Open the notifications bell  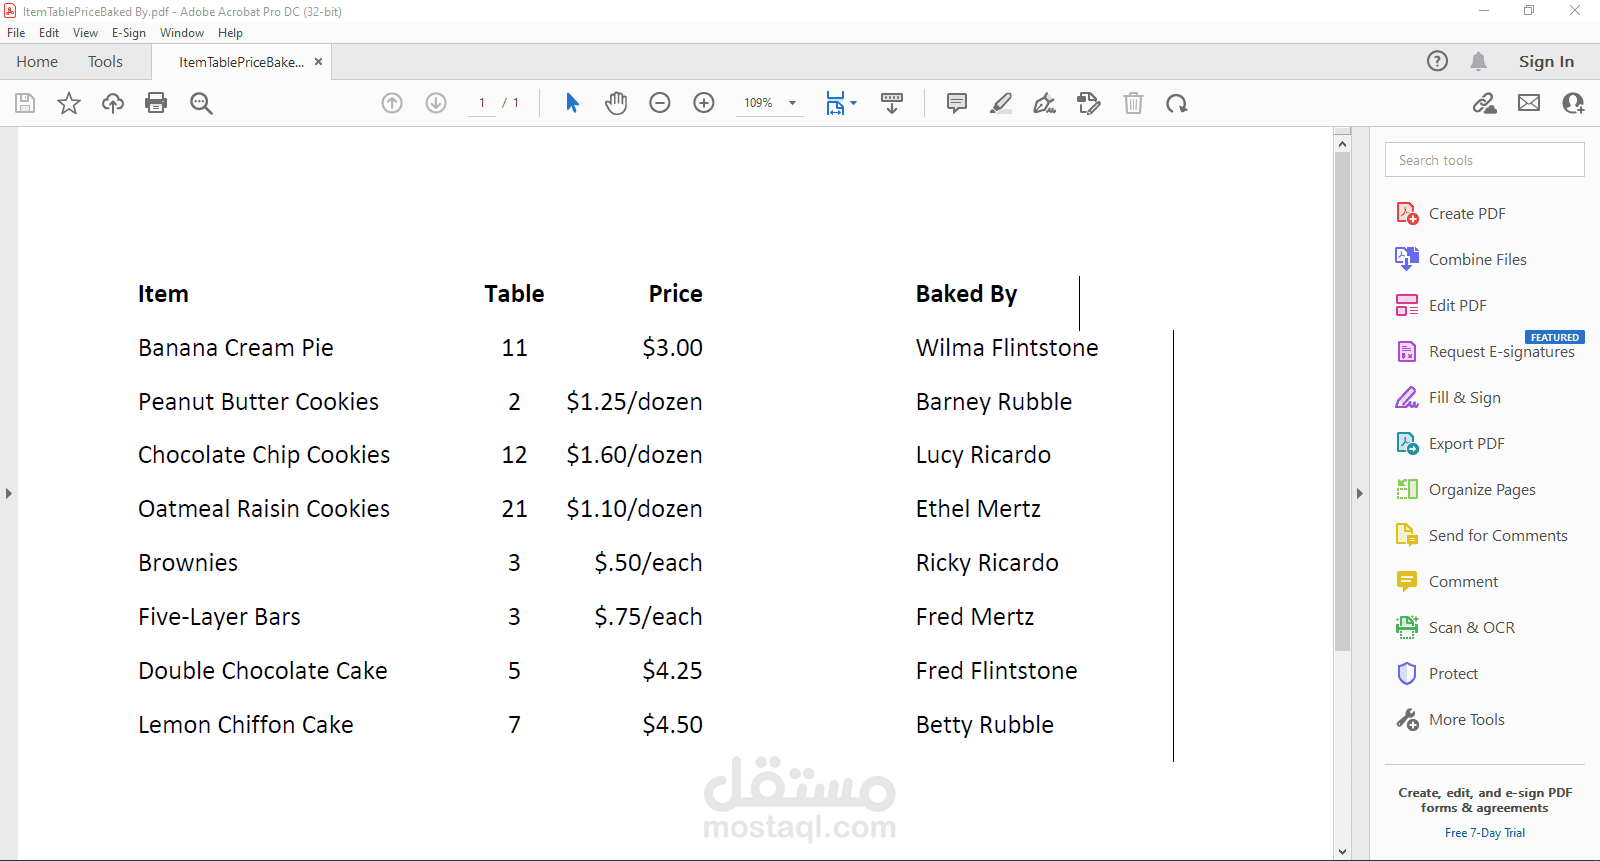click(1478, 61)
